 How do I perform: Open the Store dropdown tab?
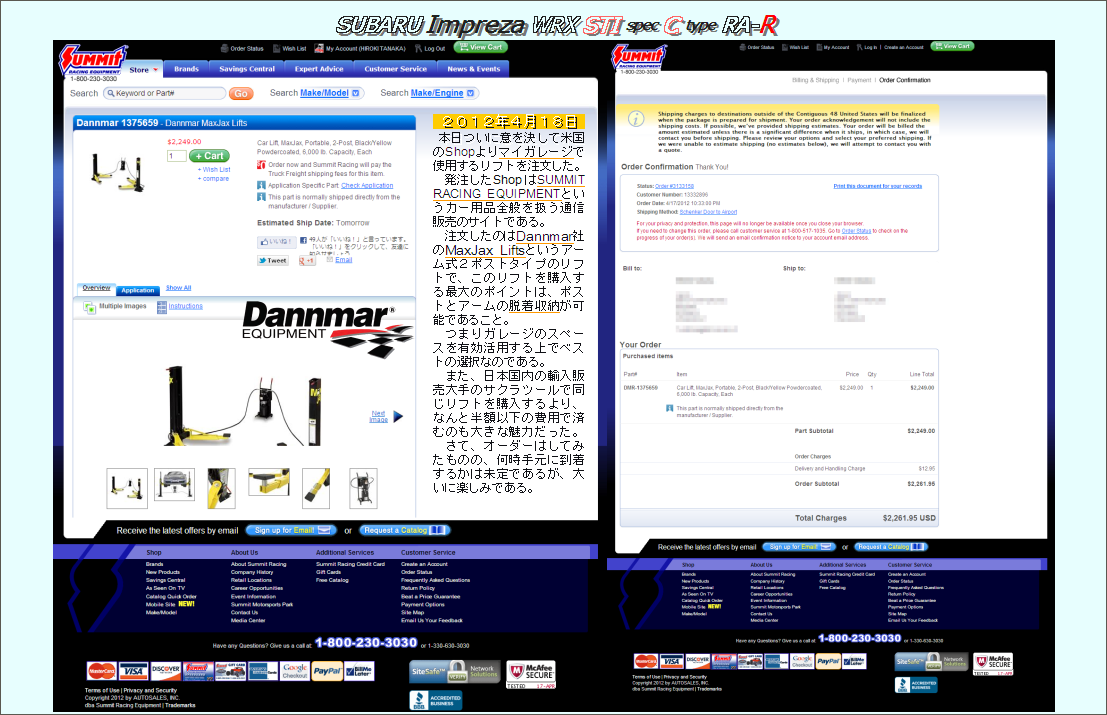(x=144, y=69)
